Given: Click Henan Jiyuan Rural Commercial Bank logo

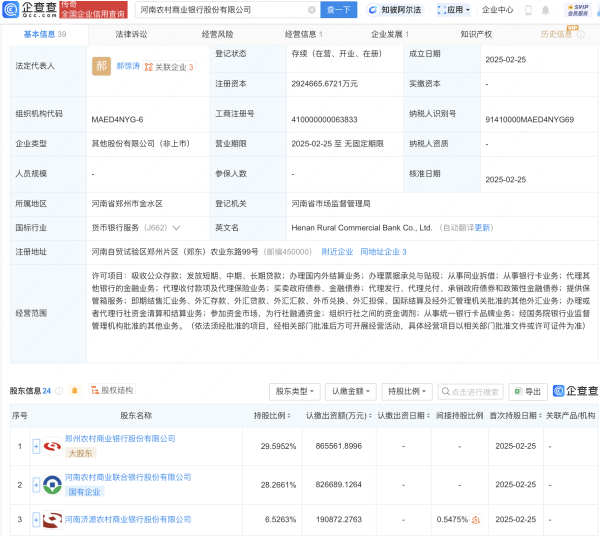Looking at the screenshot, I should click(x=52, y=520).
